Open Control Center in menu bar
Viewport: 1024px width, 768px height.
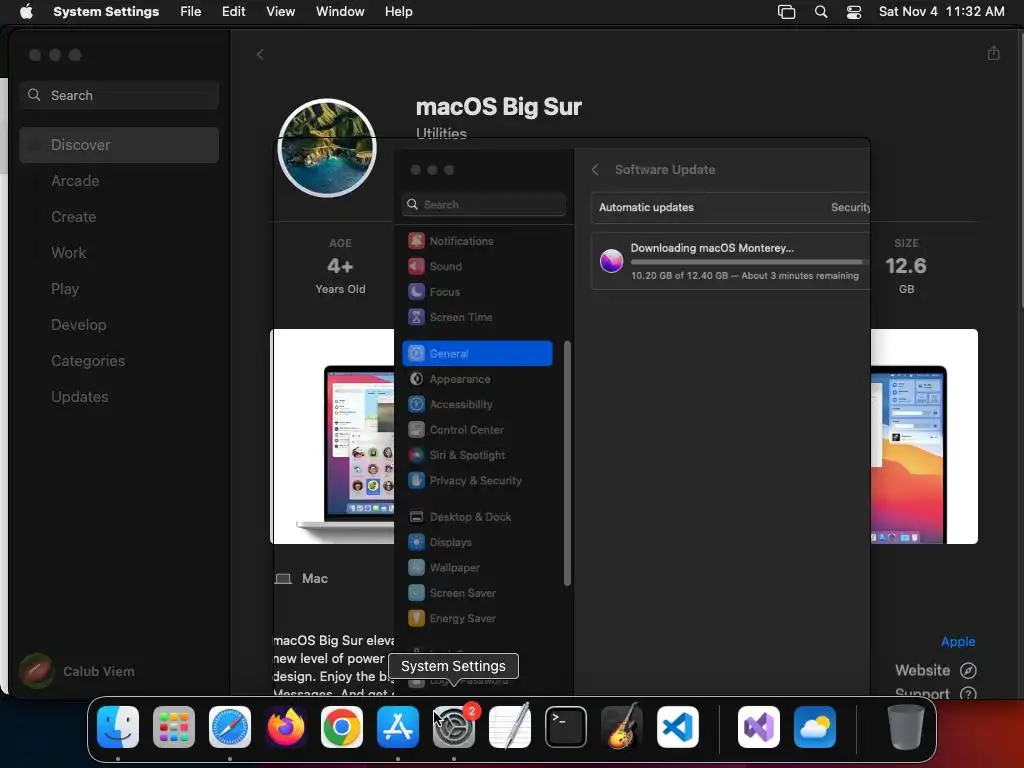point(854,12)
